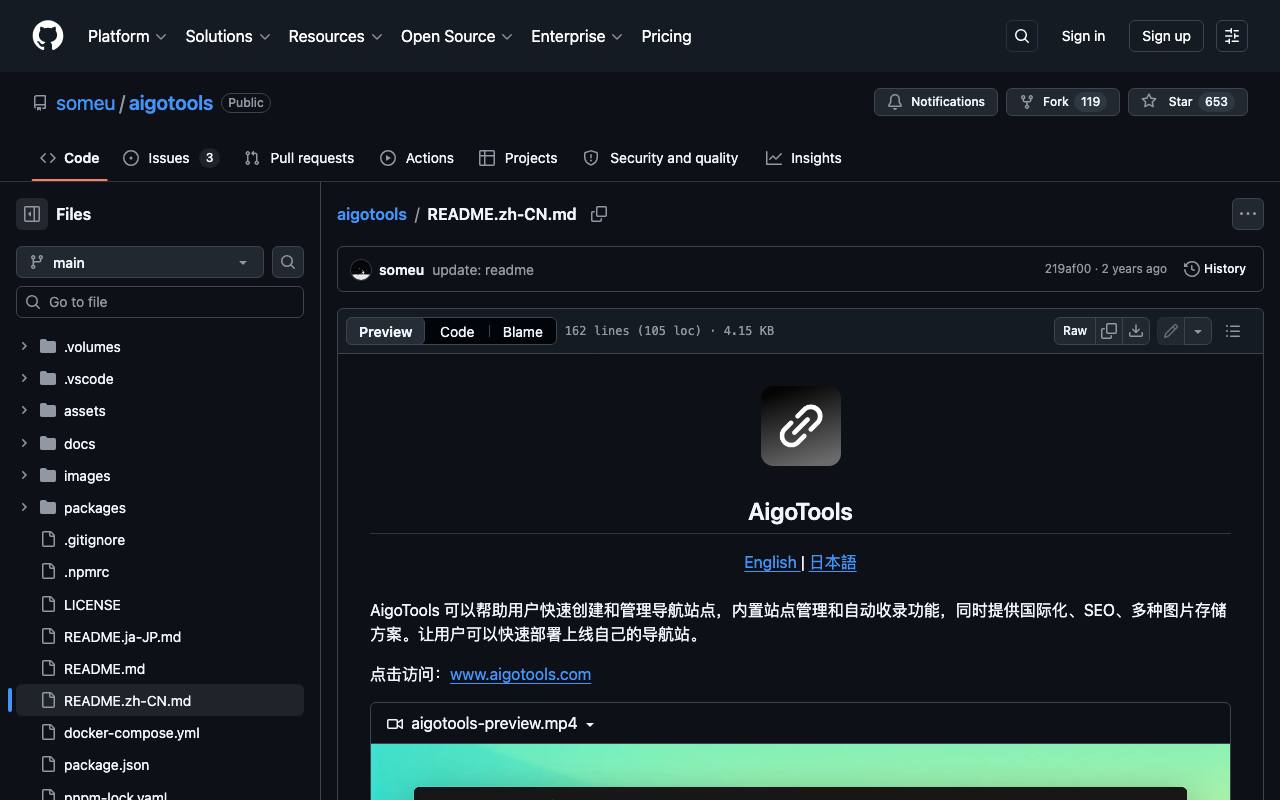Image resolution: width=1280 pixels, height=800 pixels.
Task: Expand the Enterprise navigation menu
Action: pos(577,36)
